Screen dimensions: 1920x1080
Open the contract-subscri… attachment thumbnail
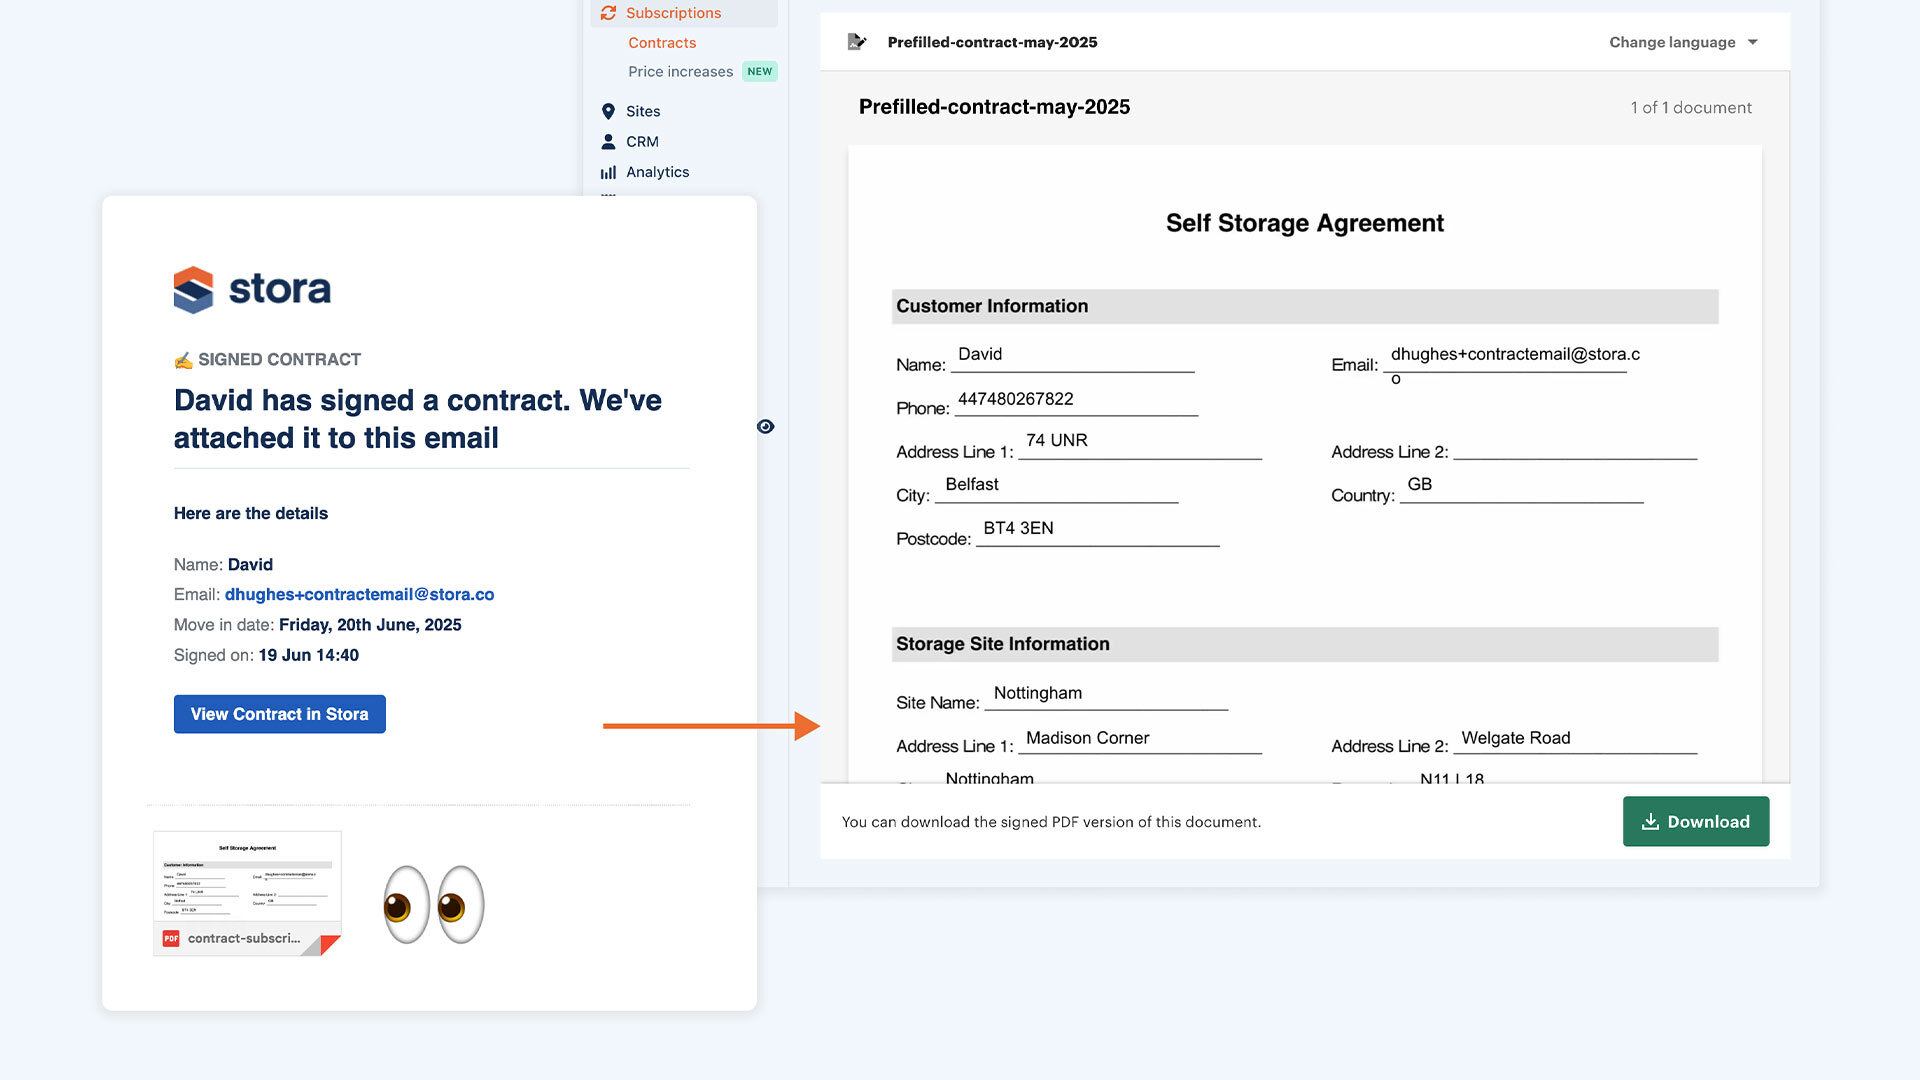(x=246, y=890)
